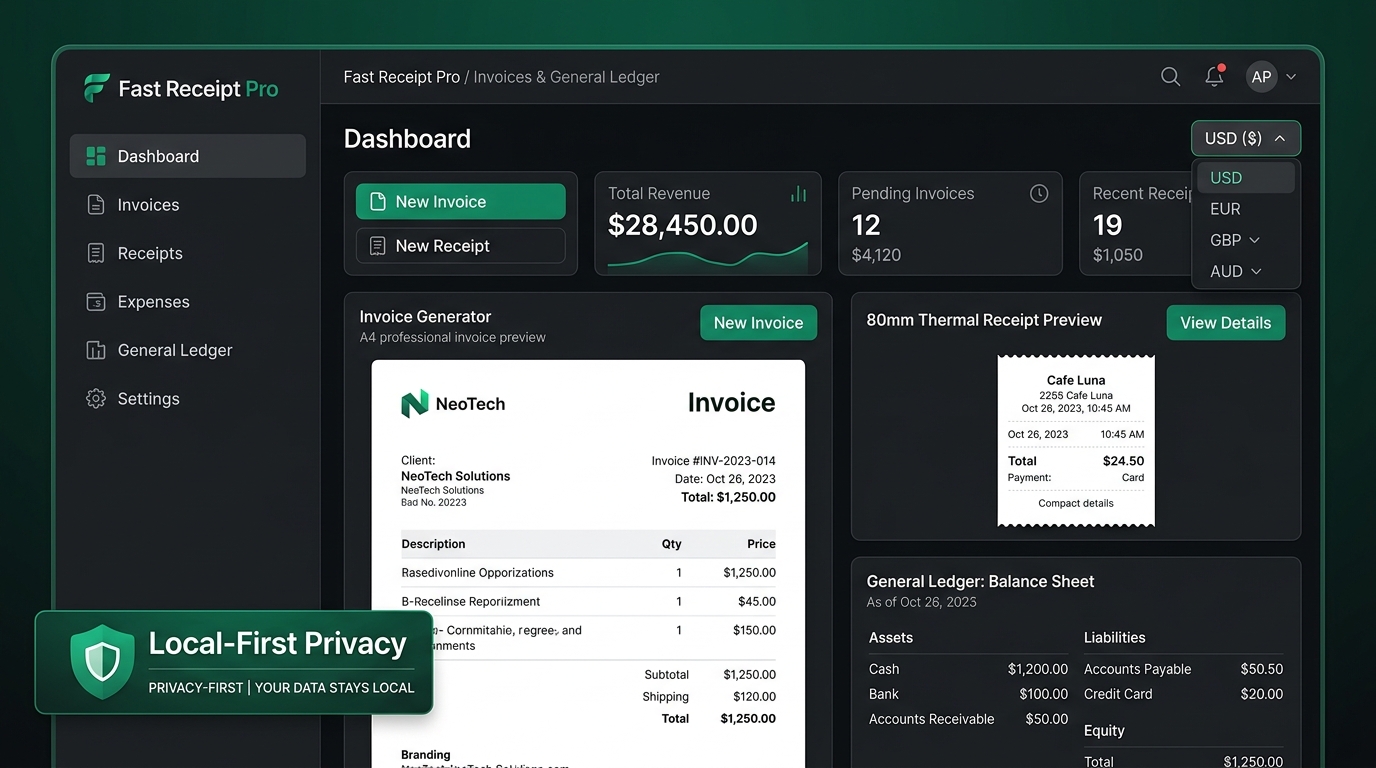The width and height of the screenshot is (1376, 768).
Task: Click the Settings gear icon in sidebar
Action: [x=96, y=399]
